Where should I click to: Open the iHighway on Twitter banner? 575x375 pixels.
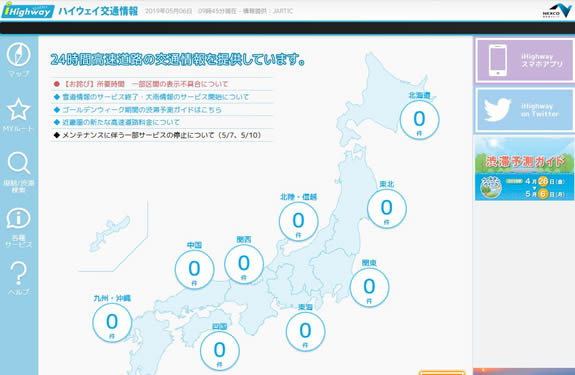524,110
